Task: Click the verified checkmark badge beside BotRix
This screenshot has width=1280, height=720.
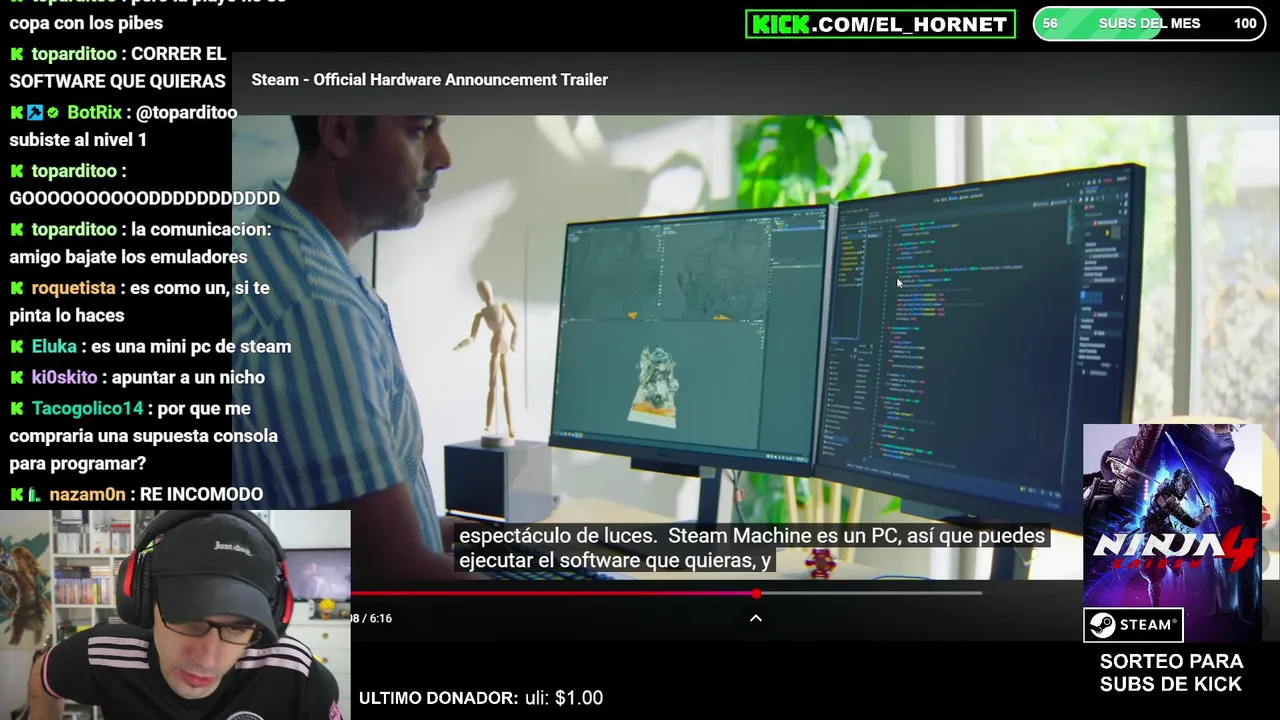Action: click(x=53, y=113)
